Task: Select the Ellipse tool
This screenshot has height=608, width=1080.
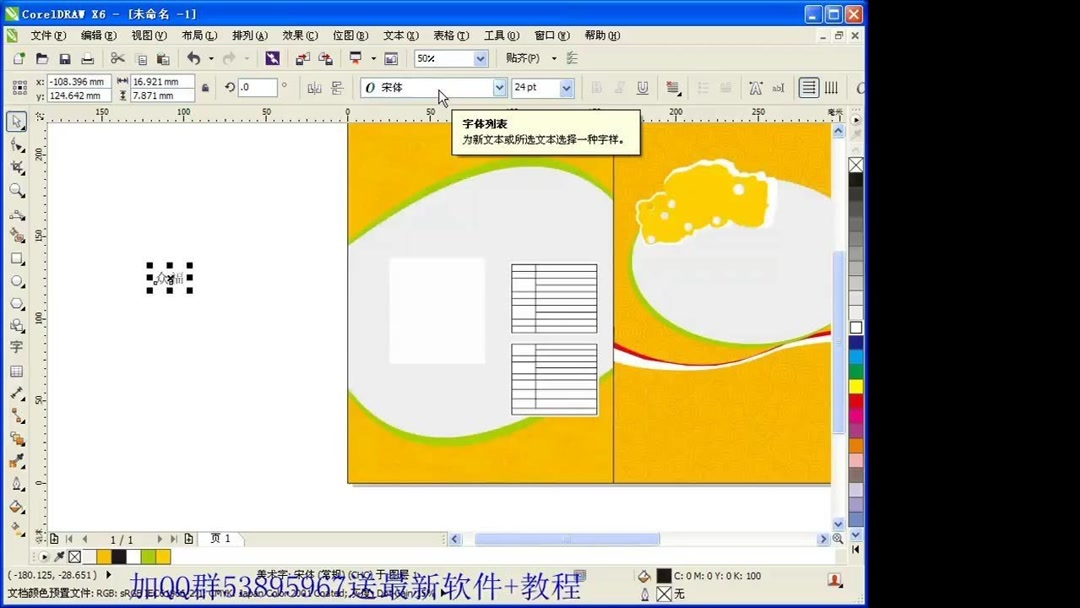Action: pos(16,281)
